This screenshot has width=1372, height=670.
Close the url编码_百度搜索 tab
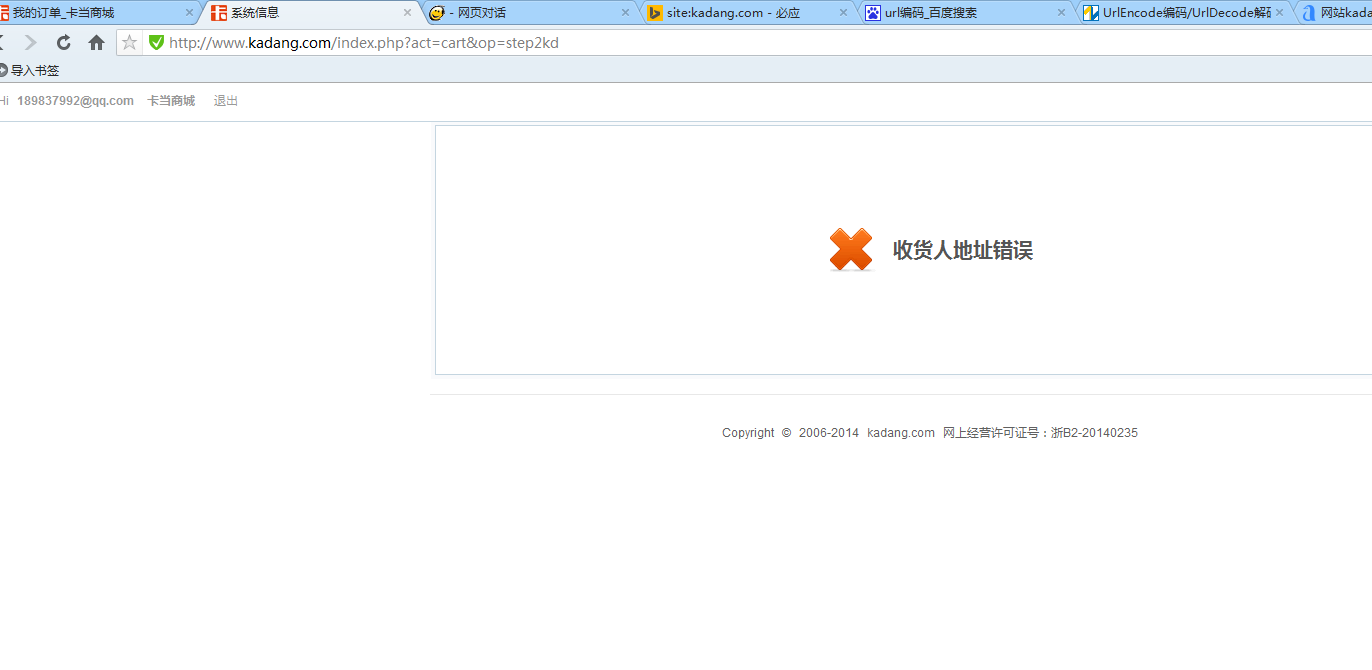click(x=1061, y=13)
